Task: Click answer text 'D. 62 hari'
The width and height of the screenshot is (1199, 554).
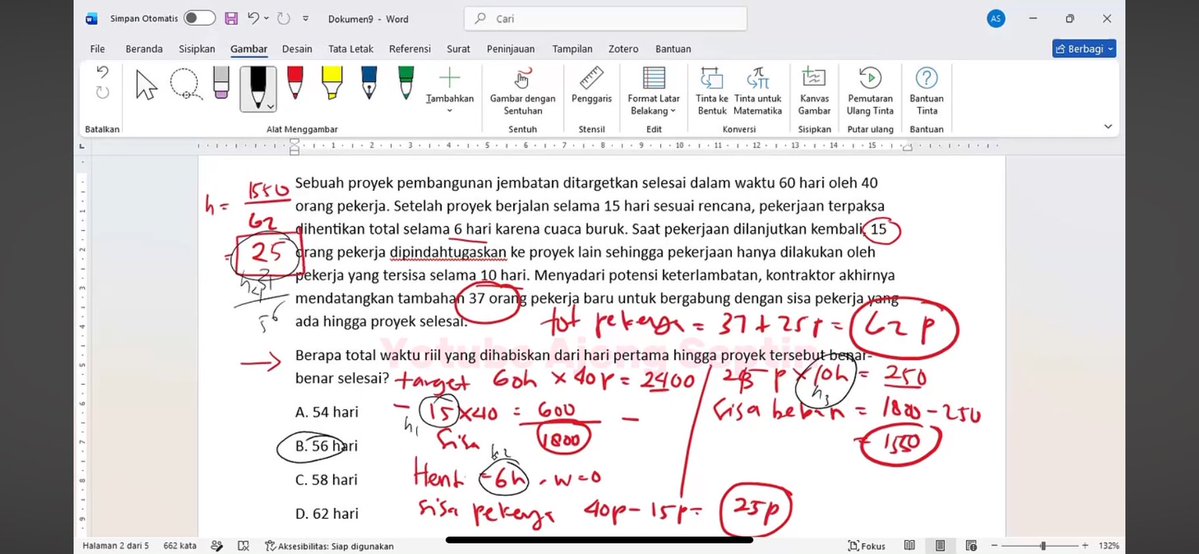Action: (327, 513)
